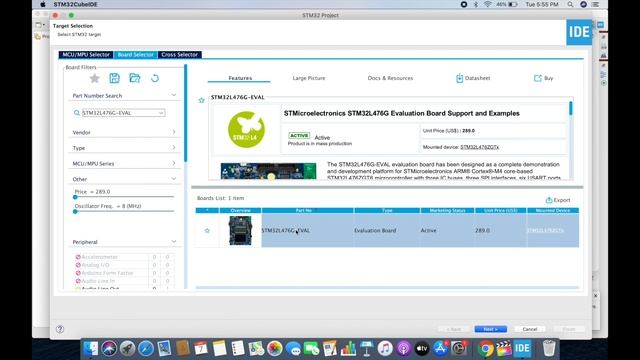The image size is (640, 360).
Task: Open Siri from the dock
Action: (109, 349)
